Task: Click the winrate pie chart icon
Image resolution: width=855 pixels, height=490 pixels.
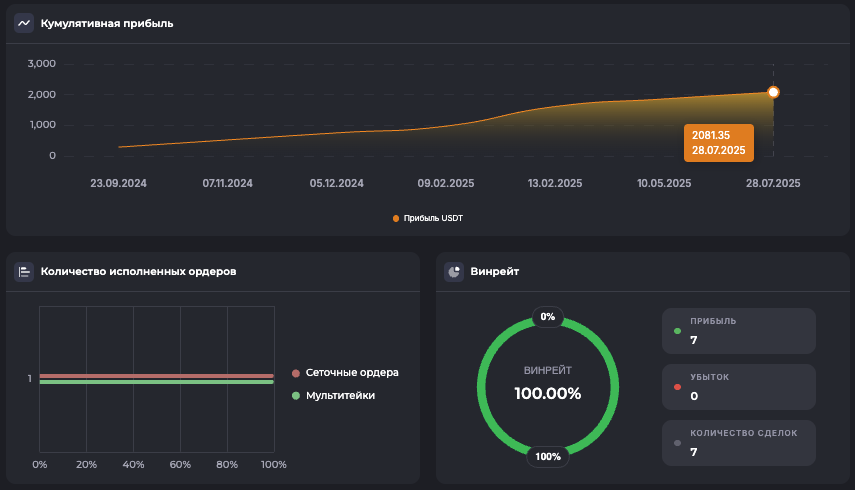Action: 455,271
